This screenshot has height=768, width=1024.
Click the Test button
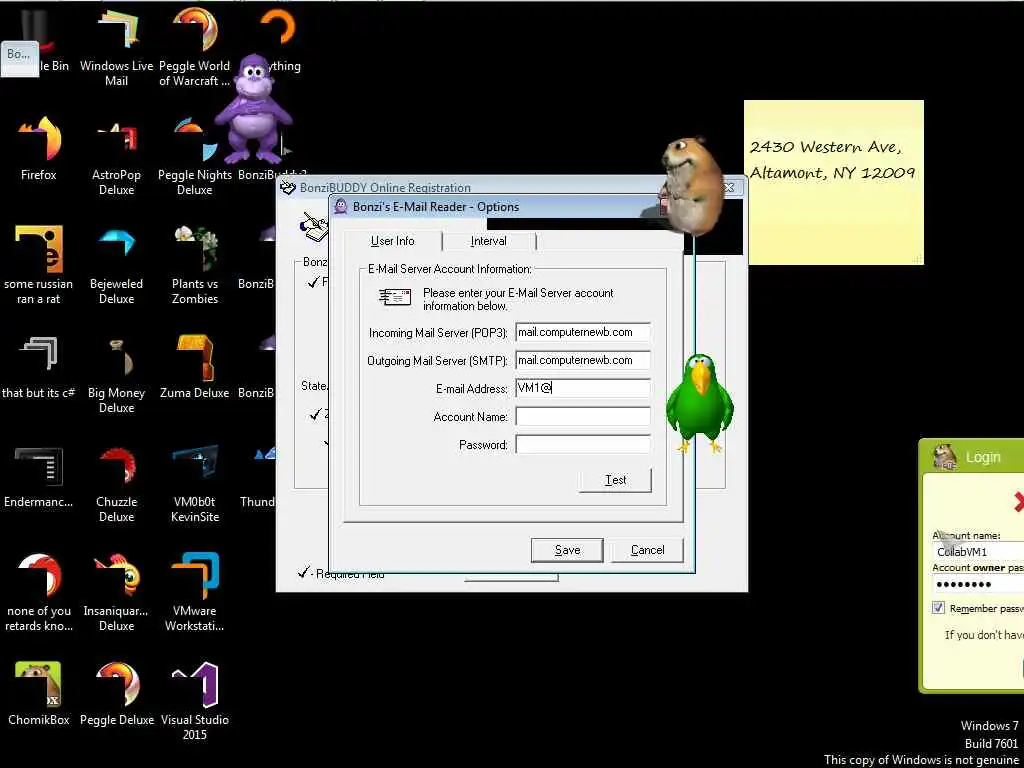[x=615, y=480]
